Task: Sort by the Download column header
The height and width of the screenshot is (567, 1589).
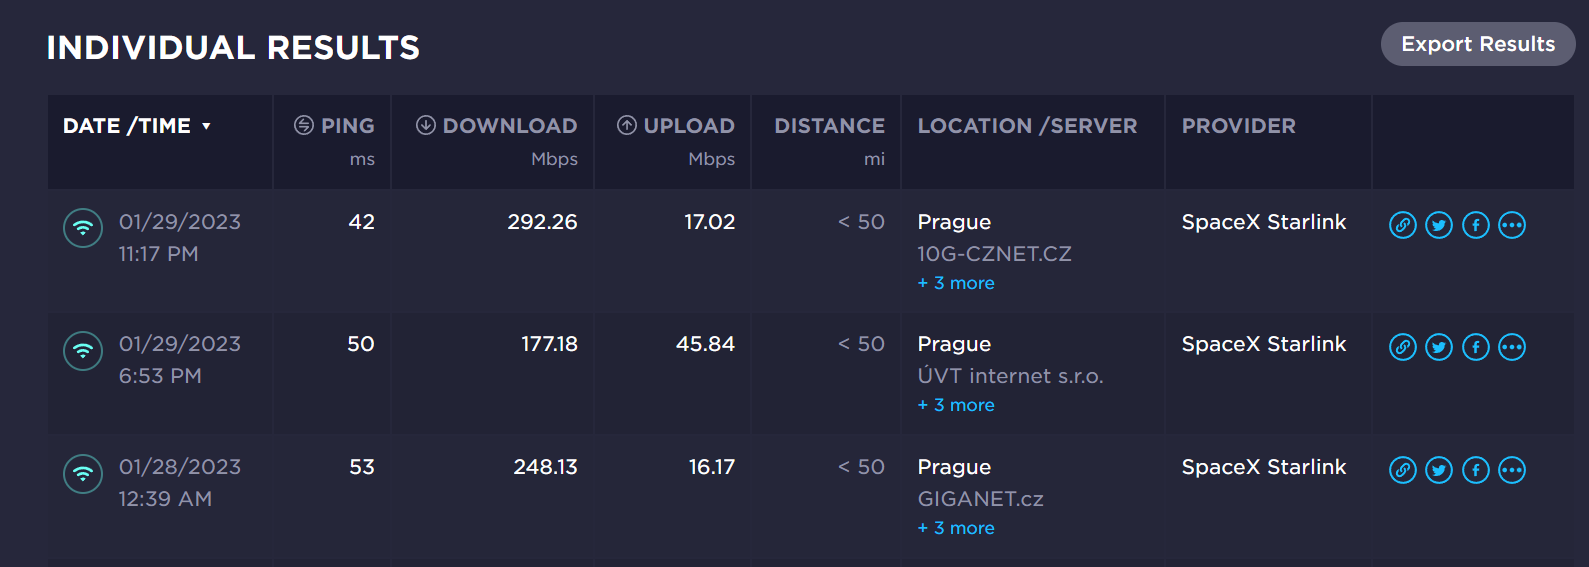Action: pos(509,126)
